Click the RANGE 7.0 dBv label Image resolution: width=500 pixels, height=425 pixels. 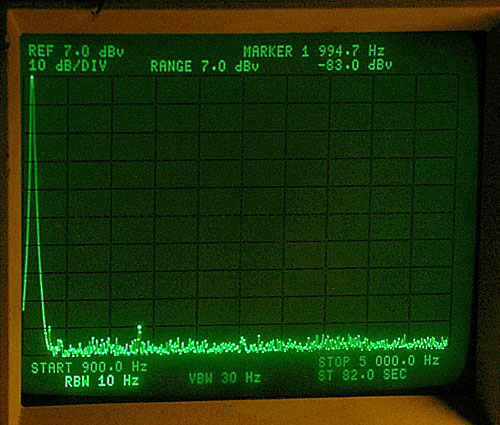204,66
